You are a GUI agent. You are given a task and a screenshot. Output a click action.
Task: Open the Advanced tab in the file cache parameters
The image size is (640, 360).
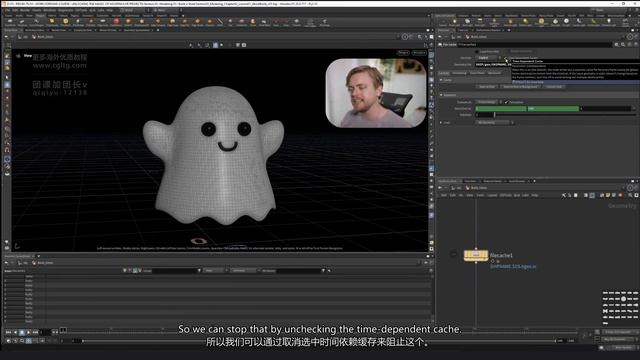(494, 73)
